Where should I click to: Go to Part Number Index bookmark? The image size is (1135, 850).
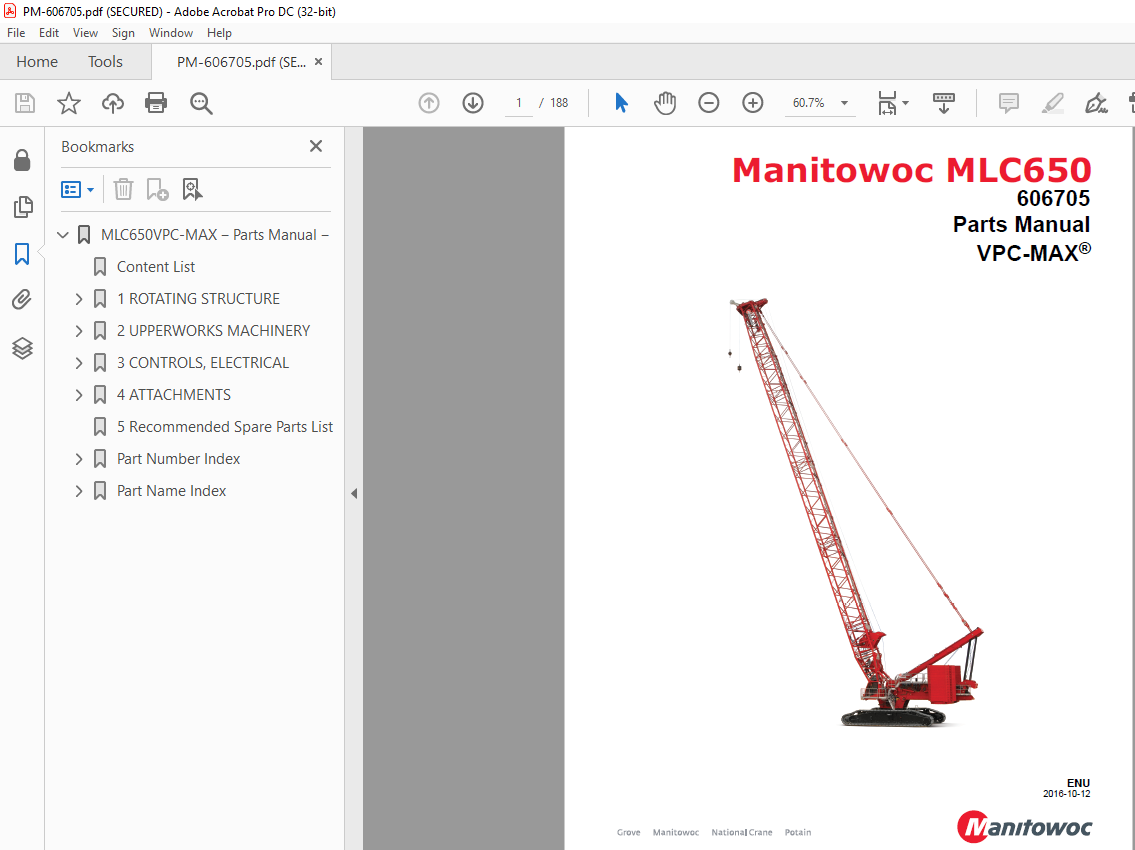tap(178, 459)
